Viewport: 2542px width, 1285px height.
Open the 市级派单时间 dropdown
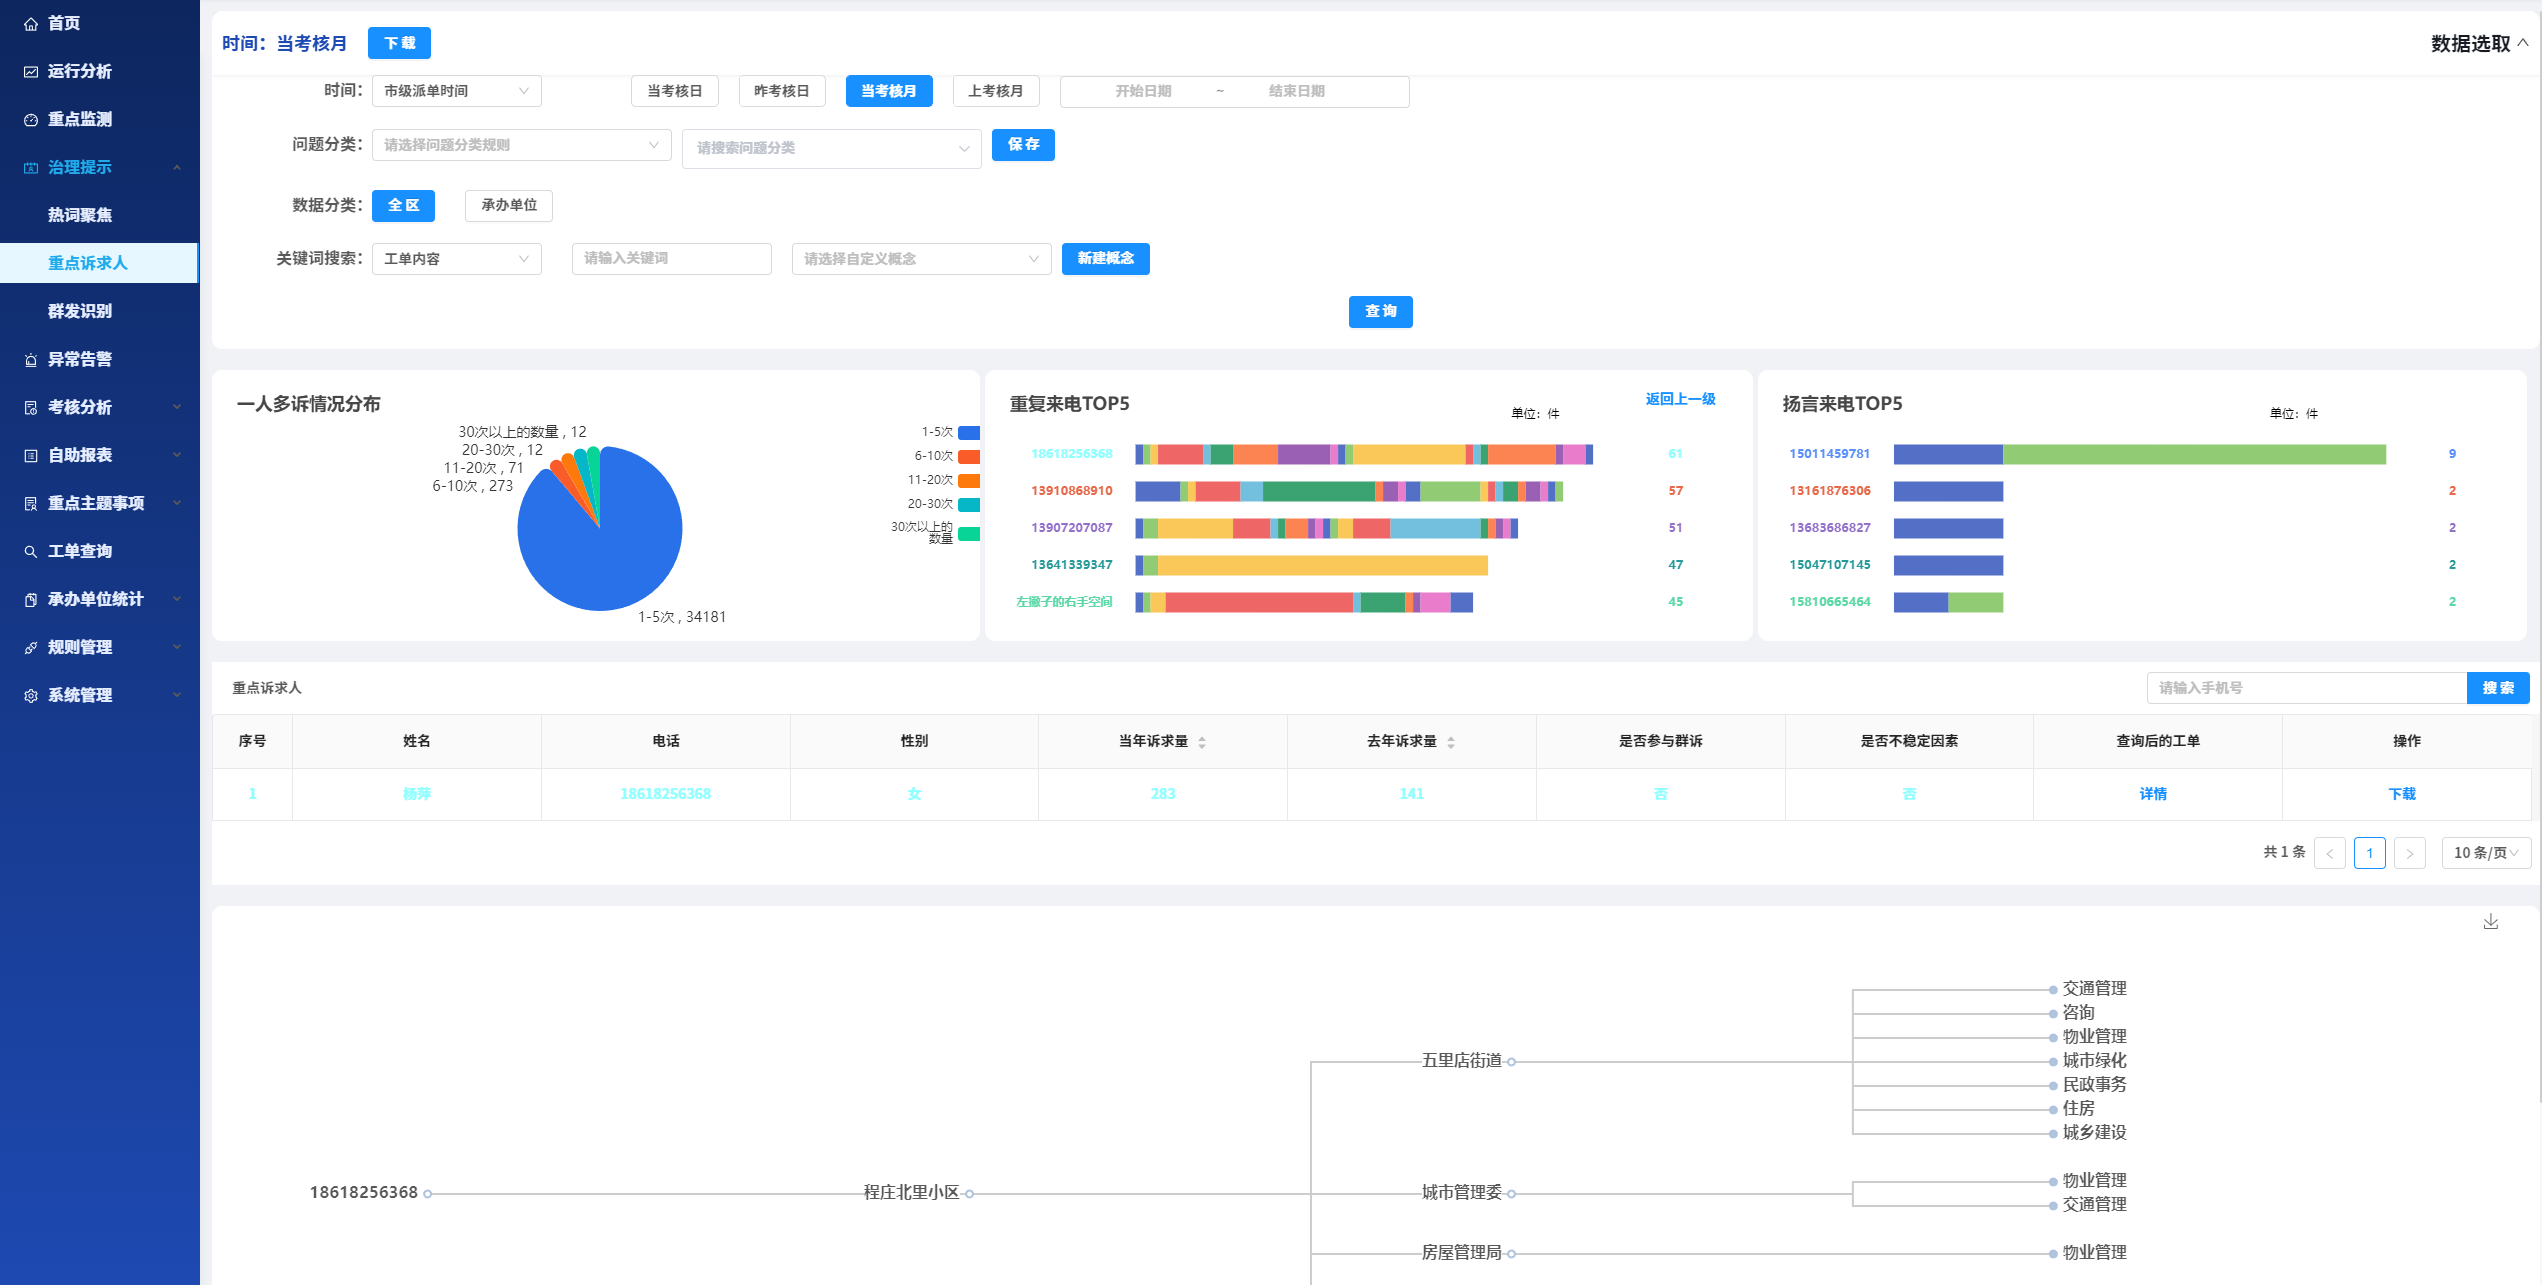[456, 91]
